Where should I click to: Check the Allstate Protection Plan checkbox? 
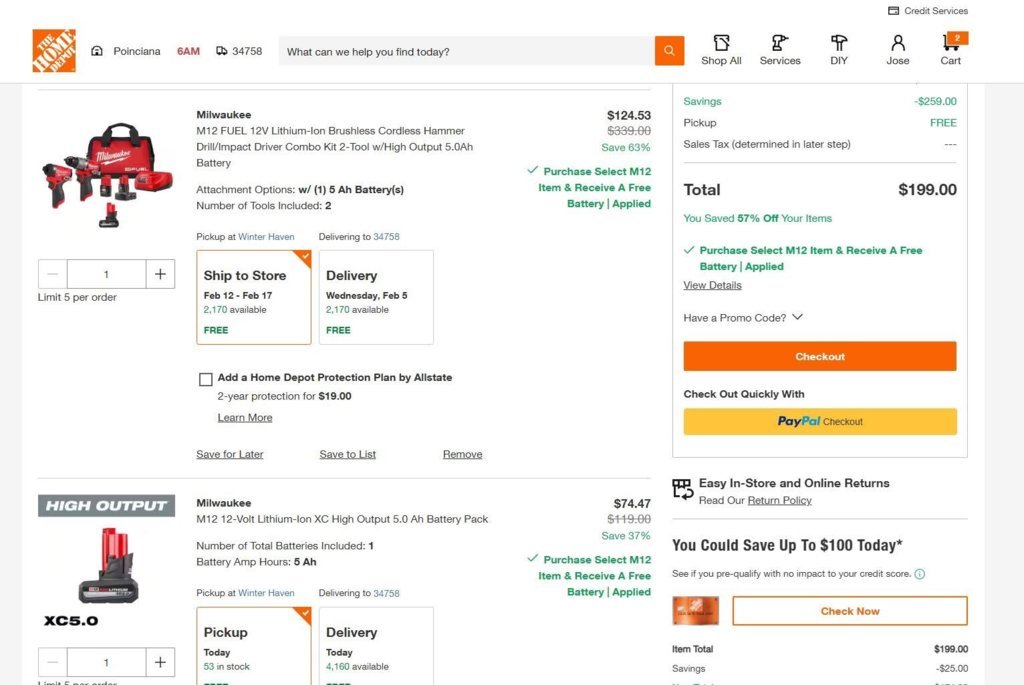(206, 379)
